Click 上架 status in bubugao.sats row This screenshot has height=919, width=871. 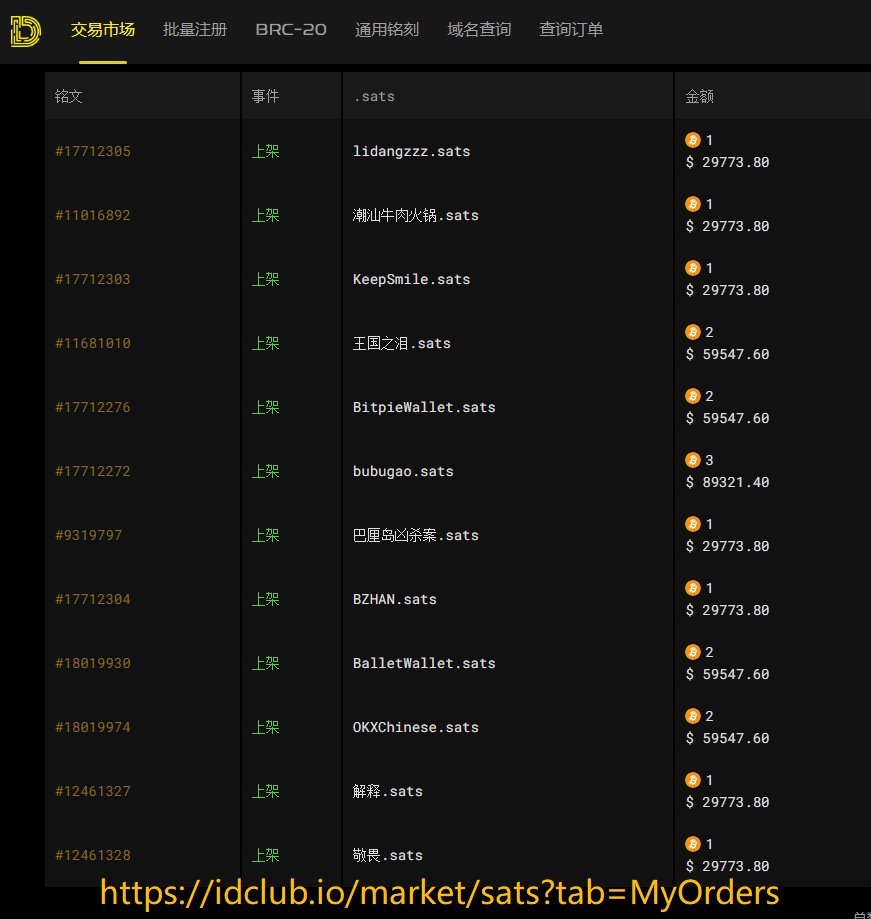266,471
